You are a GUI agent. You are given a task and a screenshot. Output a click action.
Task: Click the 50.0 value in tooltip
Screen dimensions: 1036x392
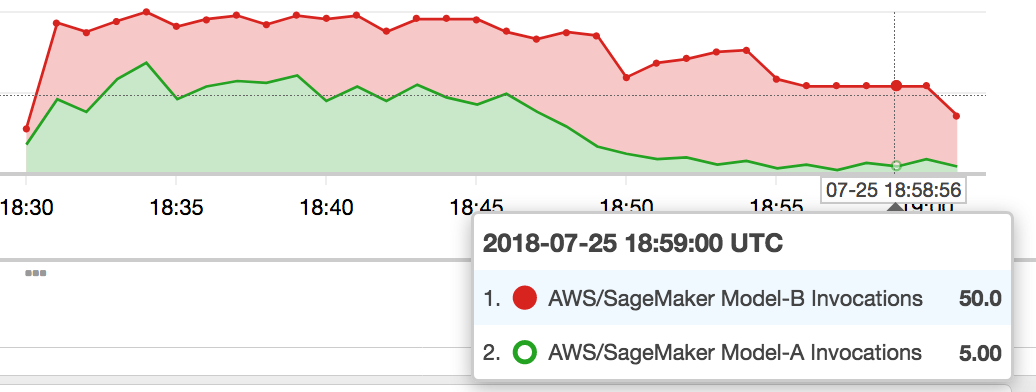tap(980, 299)
